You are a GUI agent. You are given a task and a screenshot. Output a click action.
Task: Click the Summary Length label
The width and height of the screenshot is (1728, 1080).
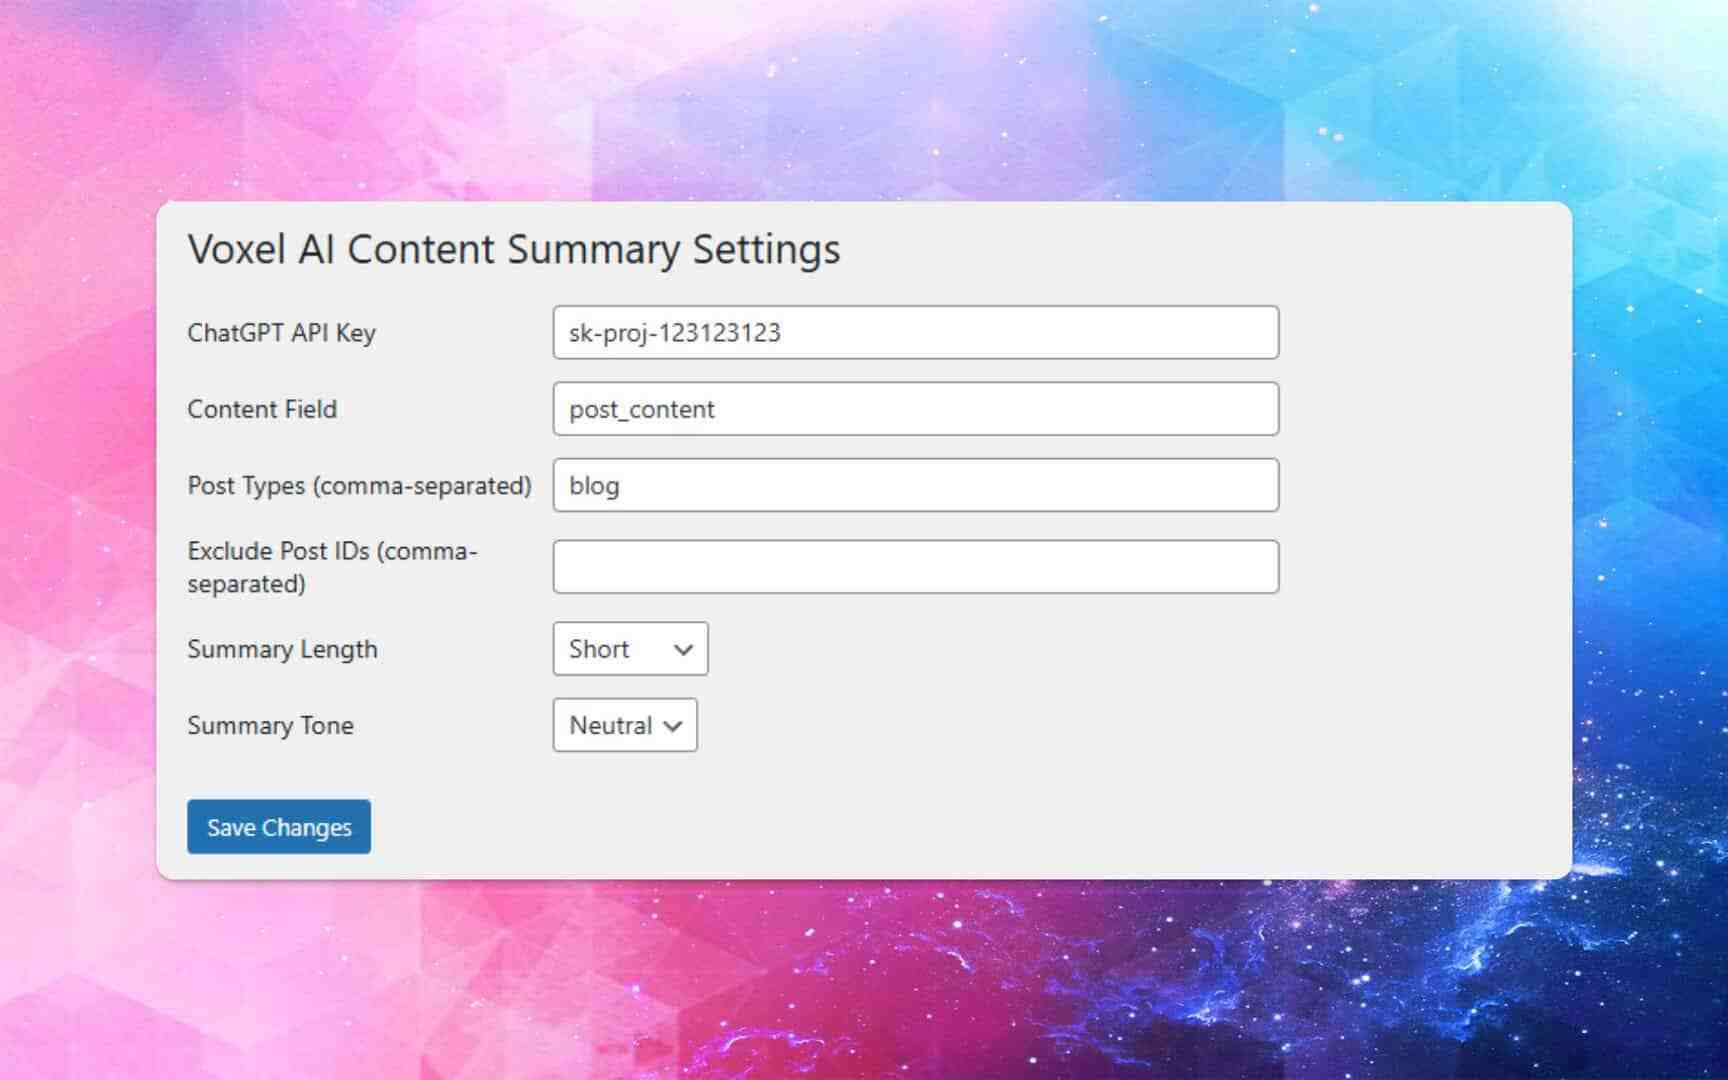(x=283, y=649)
